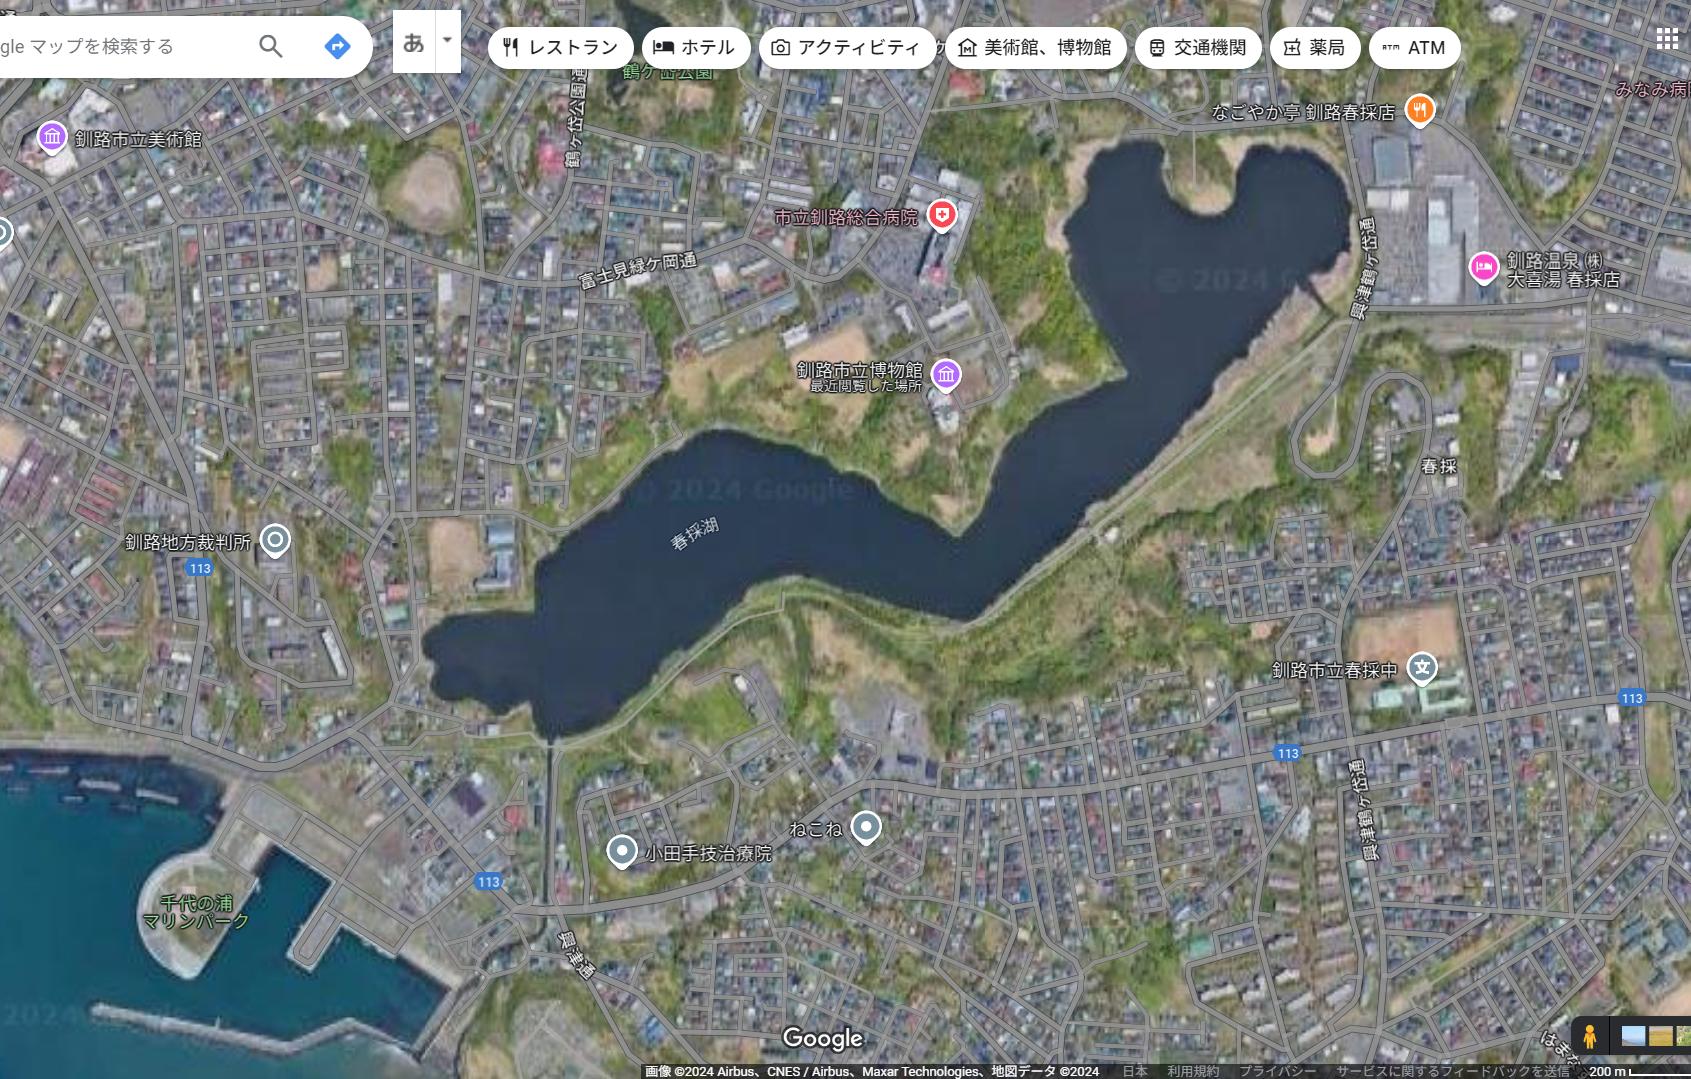This screenshot has height=1079, width=1691.
Task: Click the 小田手技治療院 text label
Action: [708, 854]
